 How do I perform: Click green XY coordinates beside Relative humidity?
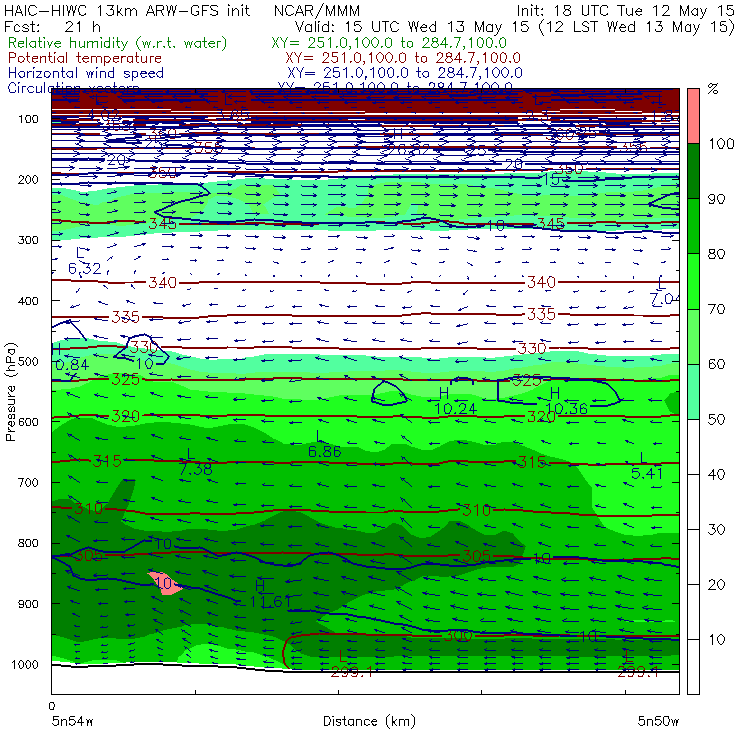(x=389, y=43)
